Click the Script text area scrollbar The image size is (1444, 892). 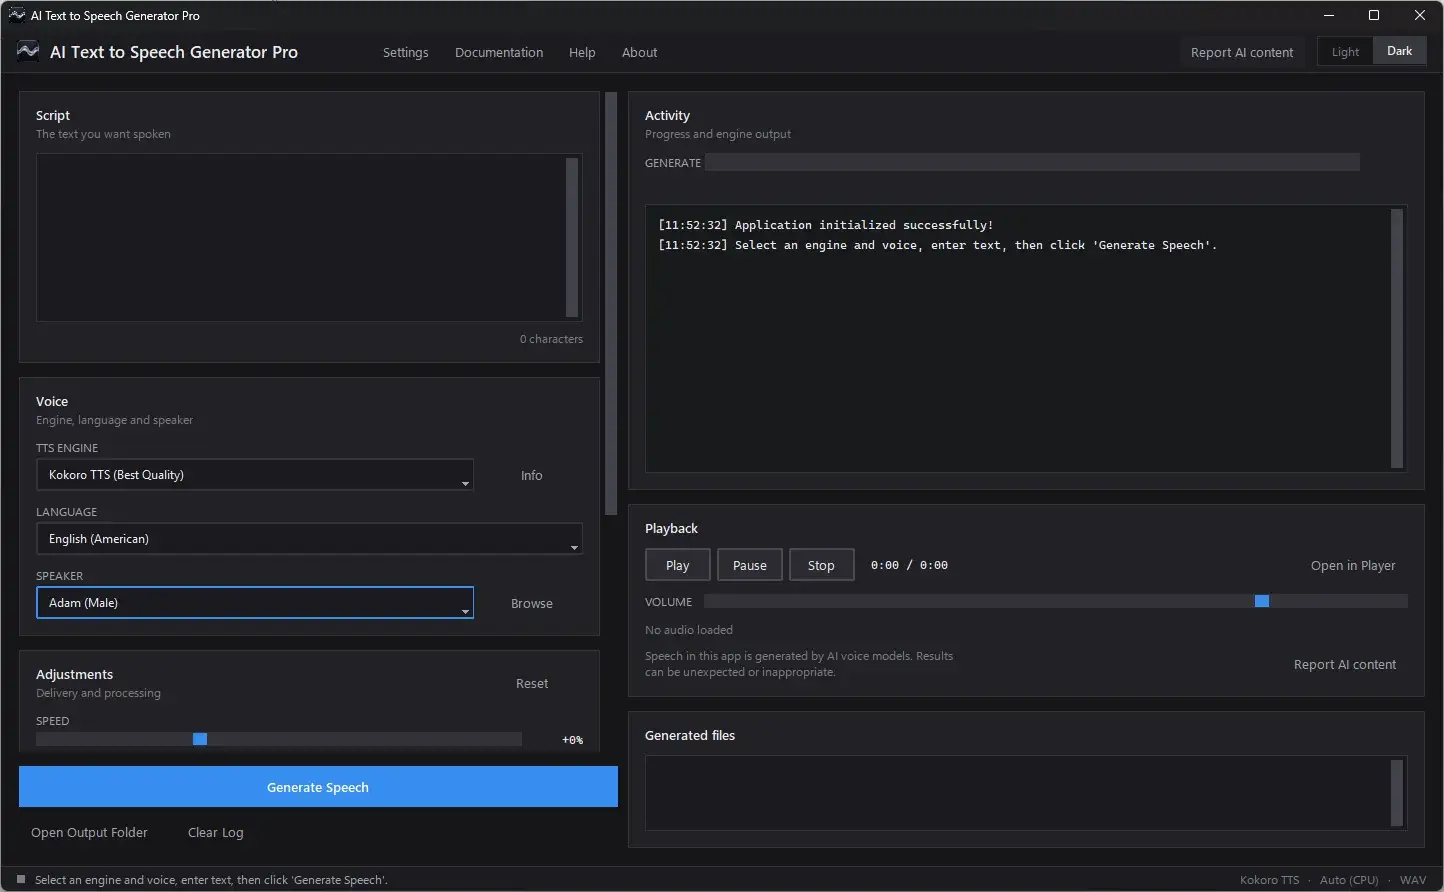[573, 237]
